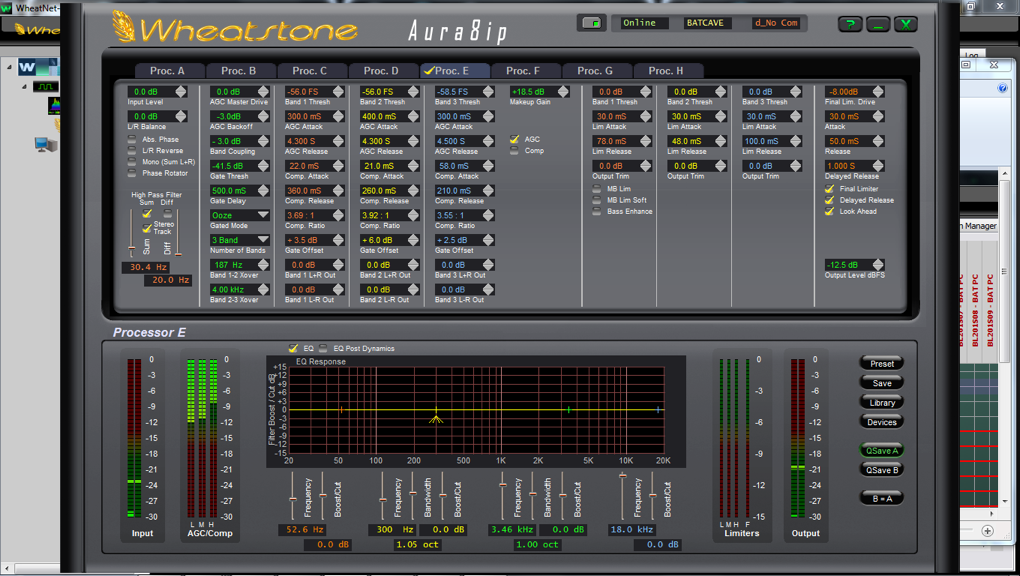Select the blue W icon in WheatNet tree
The width and height of the screenshot is (1020, 576).
27,66
